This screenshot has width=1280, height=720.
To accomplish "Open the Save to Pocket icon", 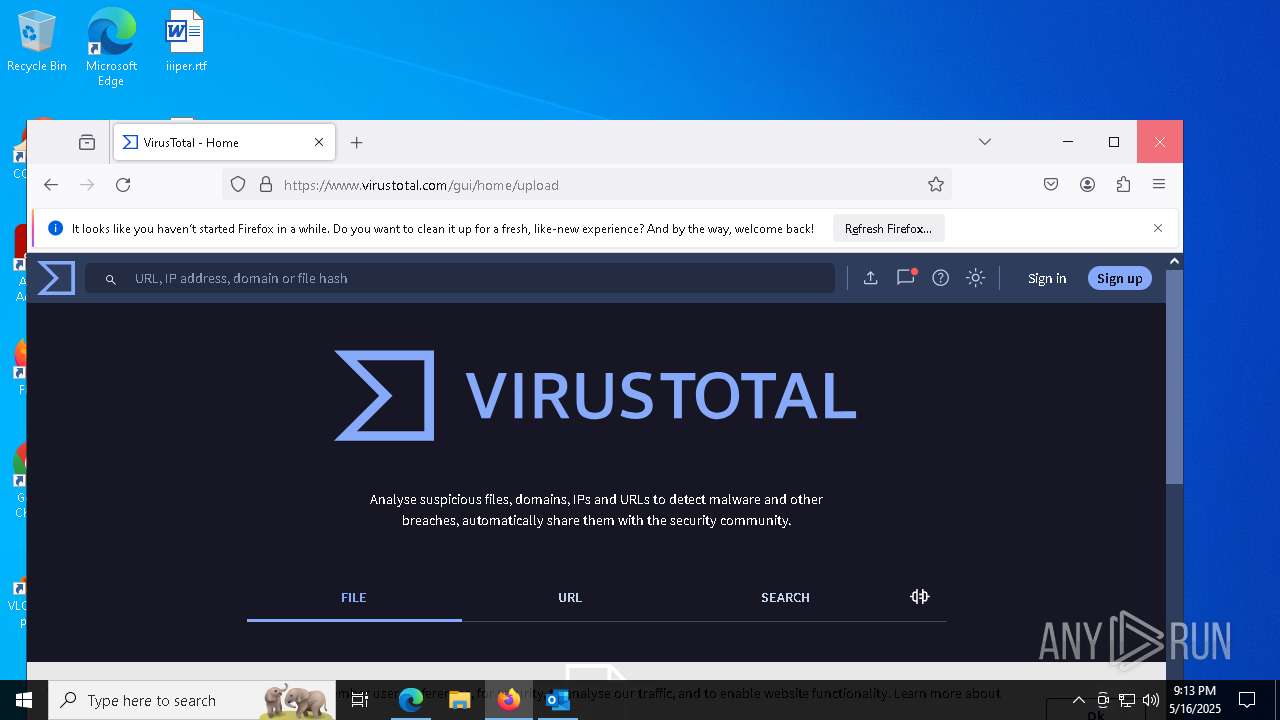I will pos(1051,185).
